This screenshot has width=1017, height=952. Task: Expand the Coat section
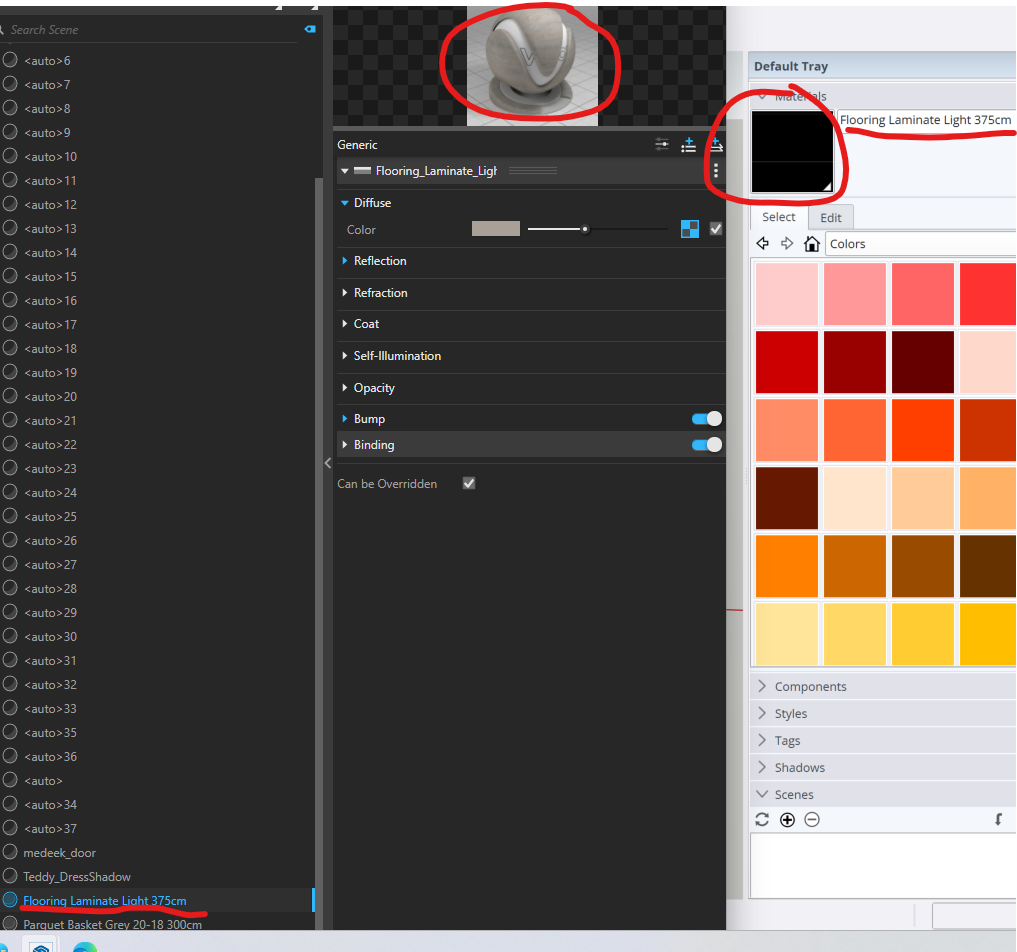pyautogui.click(x=345, y=324)
